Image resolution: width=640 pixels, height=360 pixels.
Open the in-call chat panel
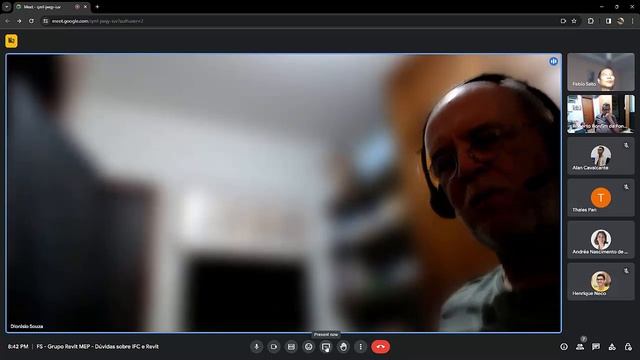[596, 347]
